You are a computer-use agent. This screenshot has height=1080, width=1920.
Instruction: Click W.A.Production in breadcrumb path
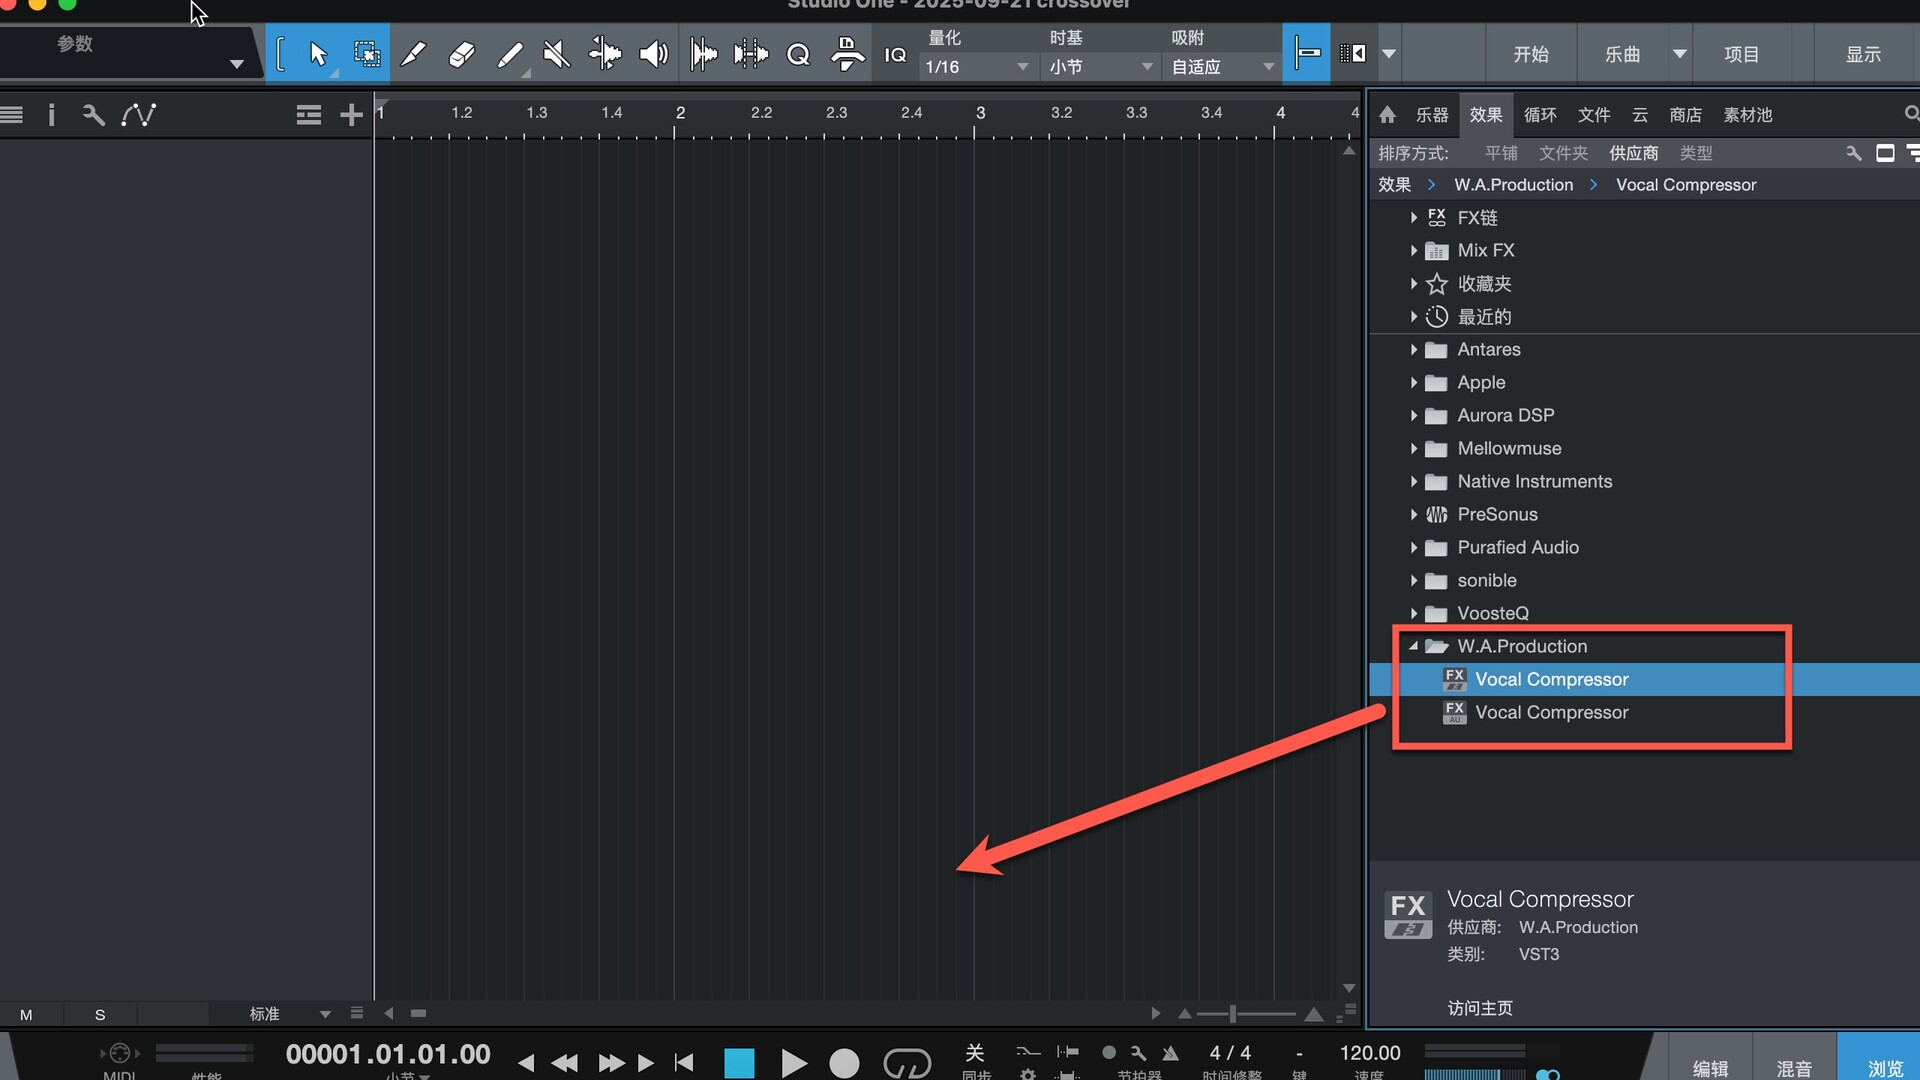(x=1513, y=185)
